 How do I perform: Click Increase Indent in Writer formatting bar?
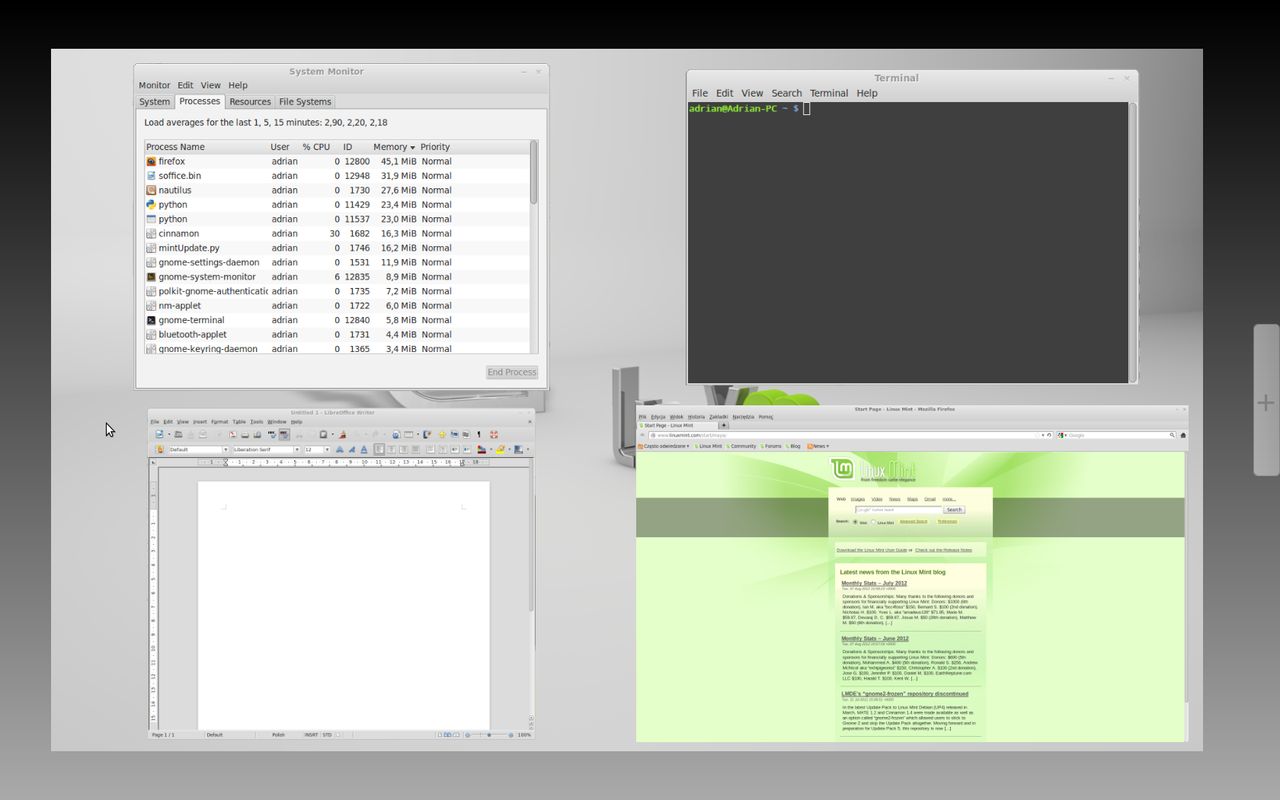point(466,449)
